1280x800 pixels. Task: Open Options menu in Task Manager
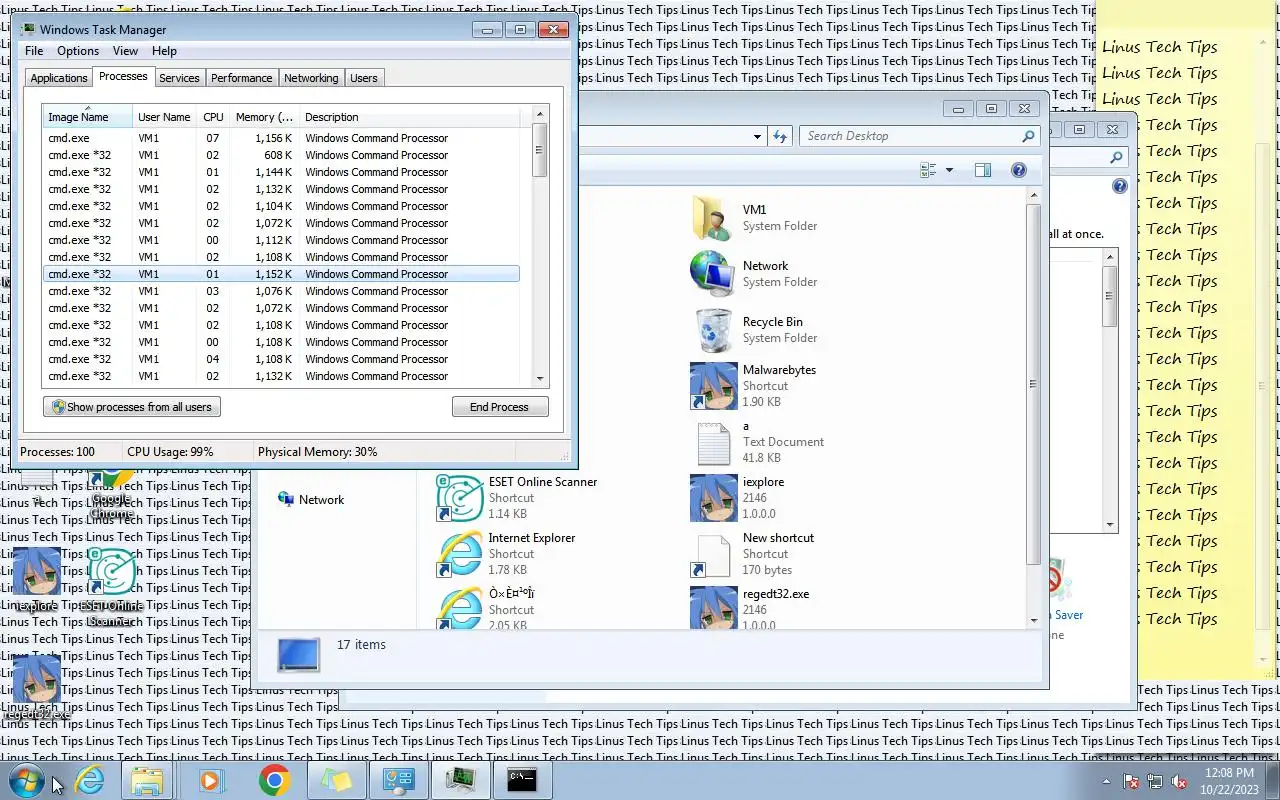coord(78,51)
